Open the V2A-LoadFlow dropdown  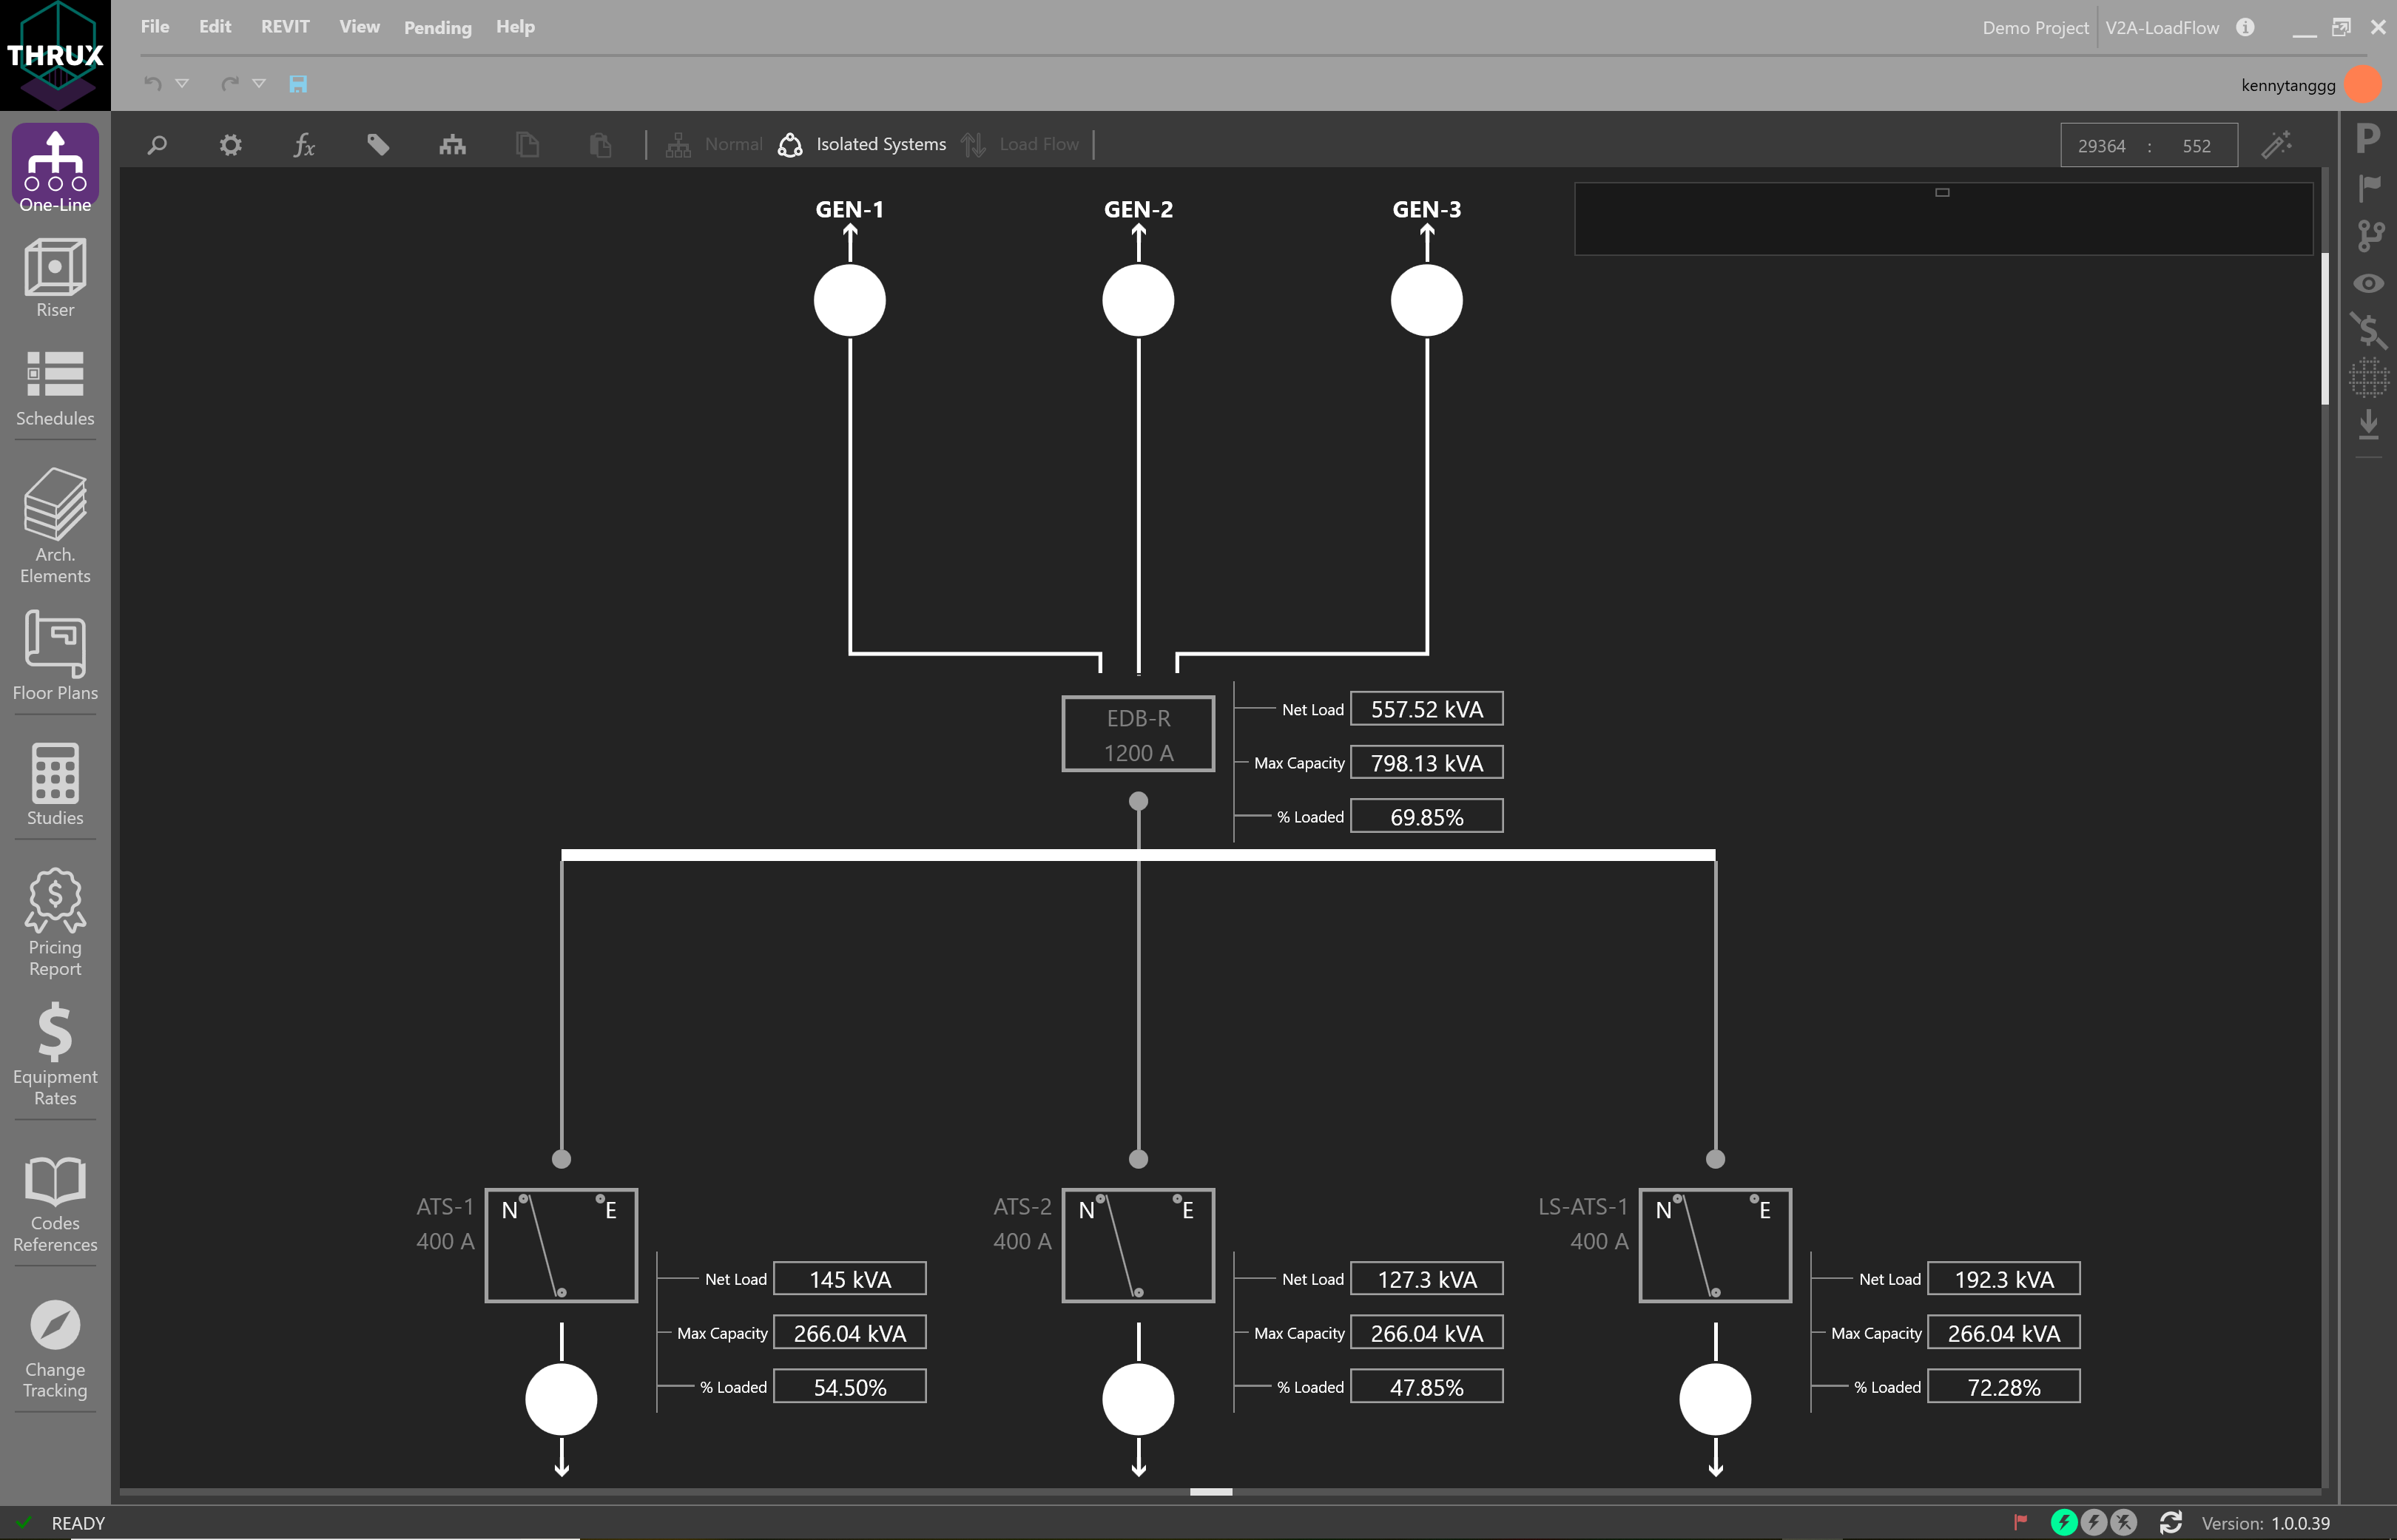point(2162,27)
